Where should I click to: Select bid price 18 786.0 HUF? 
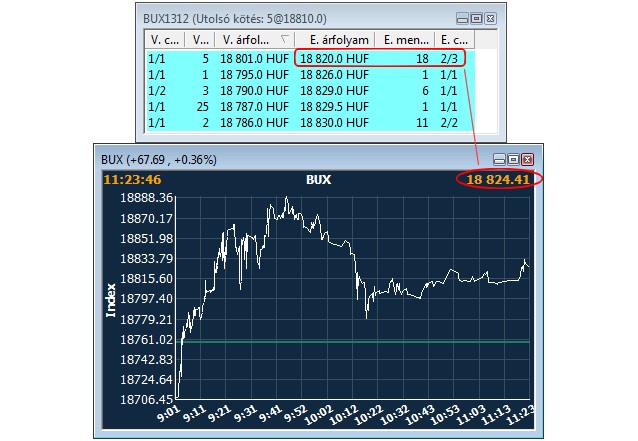click(254, 122)
